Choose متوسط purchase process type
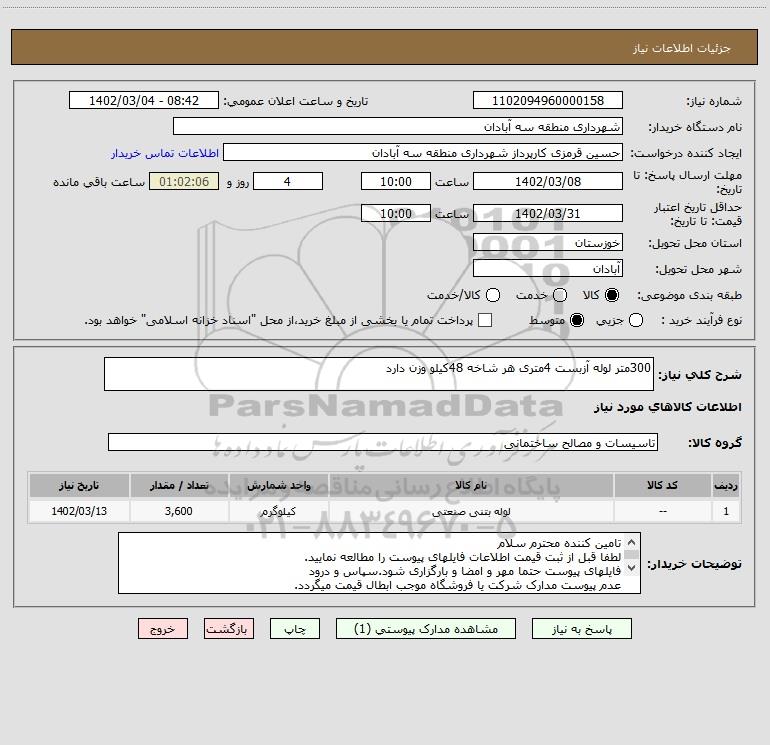 [577, 320]
